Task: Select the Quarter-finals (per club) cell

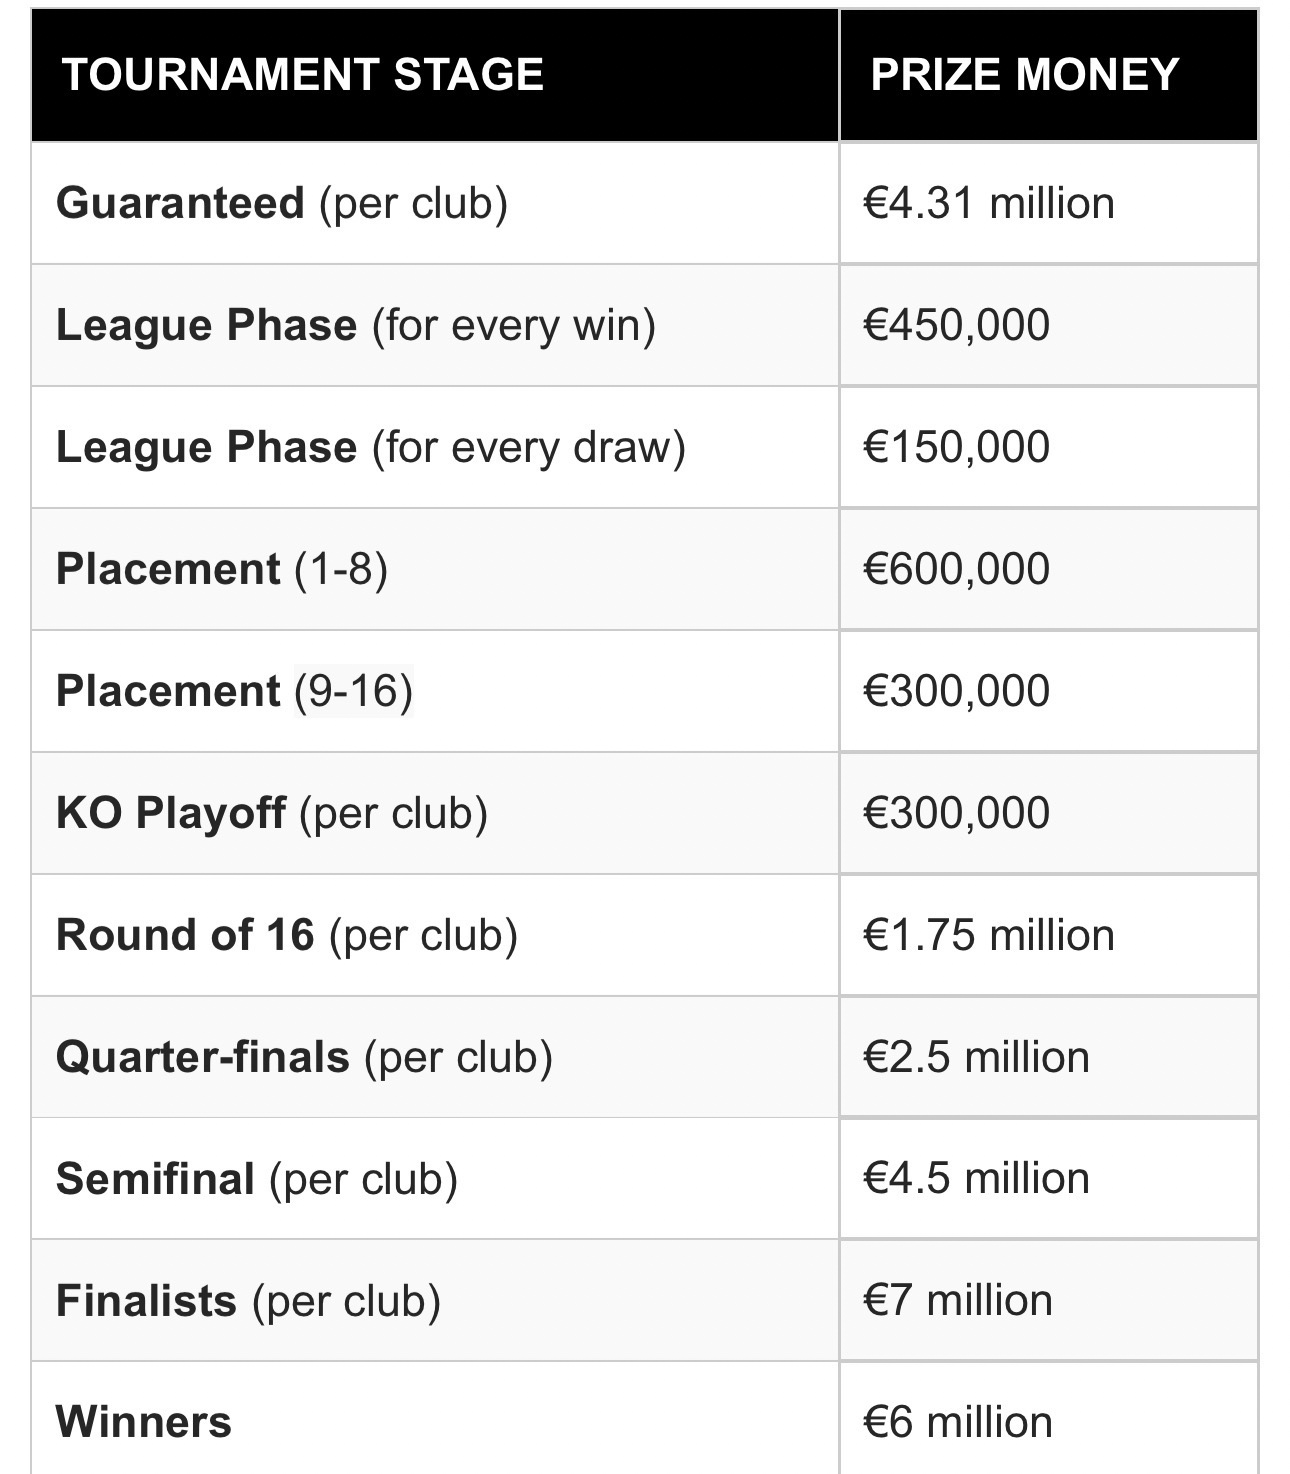Action: pos(304,1057)
